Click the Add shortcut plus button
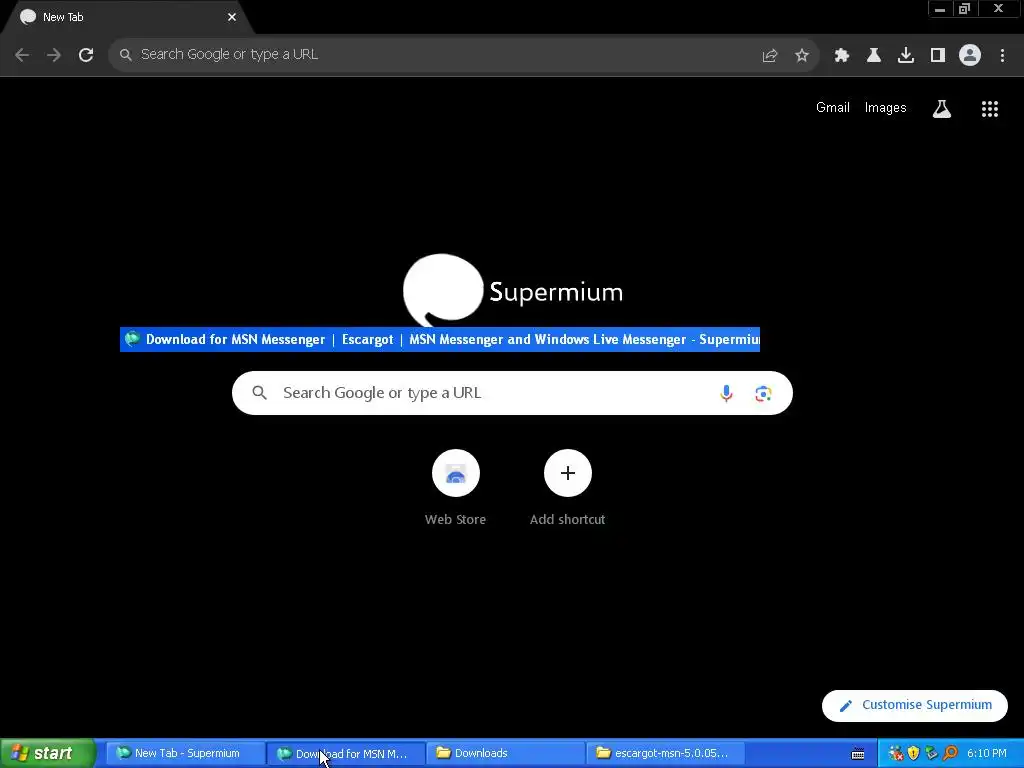The height and width of the screenshot is (768, 1024). pos(568,473)
